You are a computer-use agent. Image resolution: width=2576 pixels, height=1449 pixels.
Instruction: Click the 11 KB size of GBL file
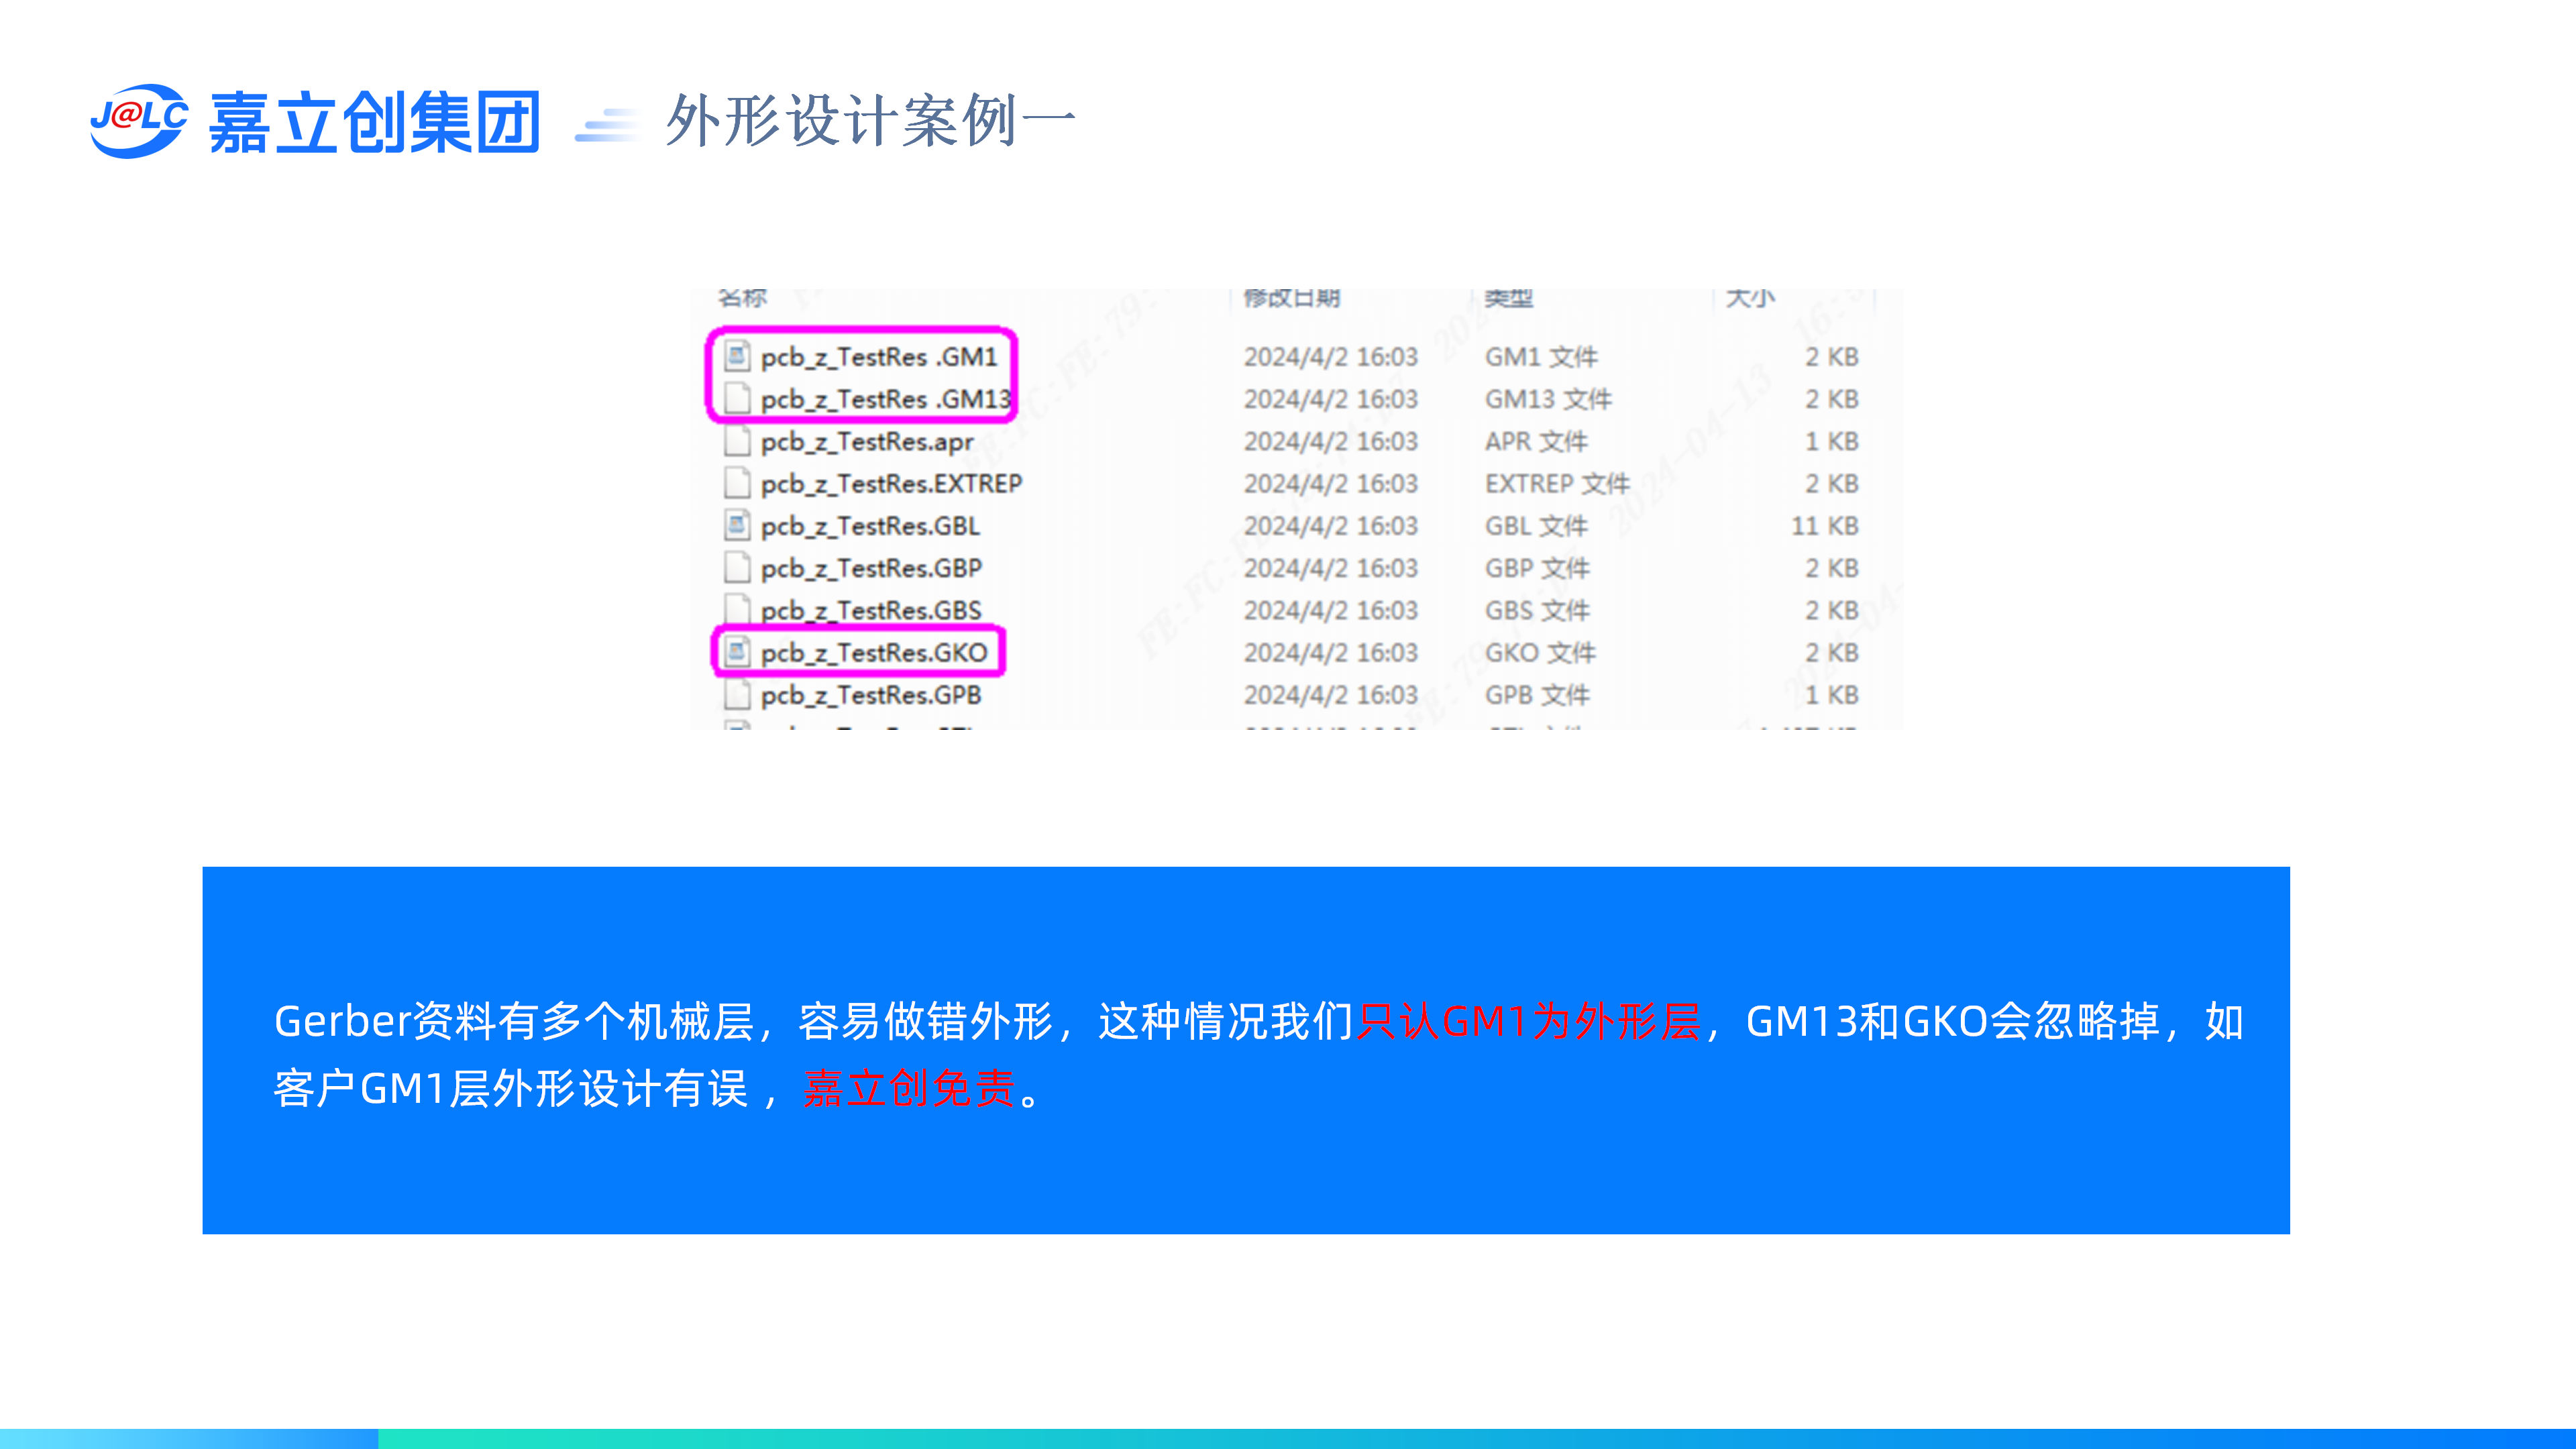pos(1824,525)
